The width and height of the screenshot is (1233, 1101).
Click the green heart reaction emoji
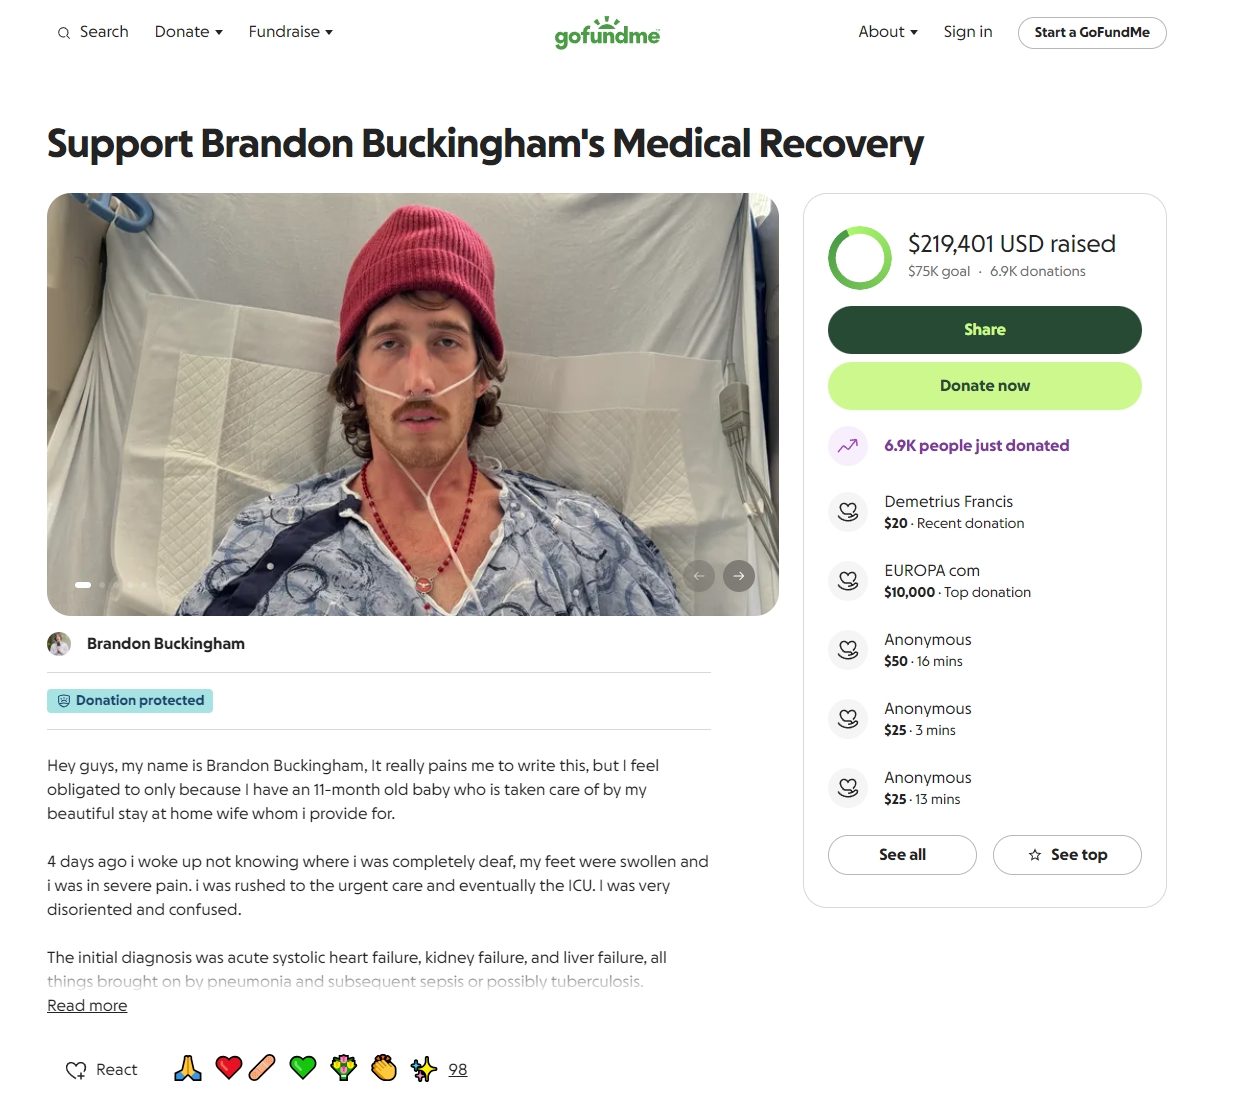click(x=303, y=1069)
